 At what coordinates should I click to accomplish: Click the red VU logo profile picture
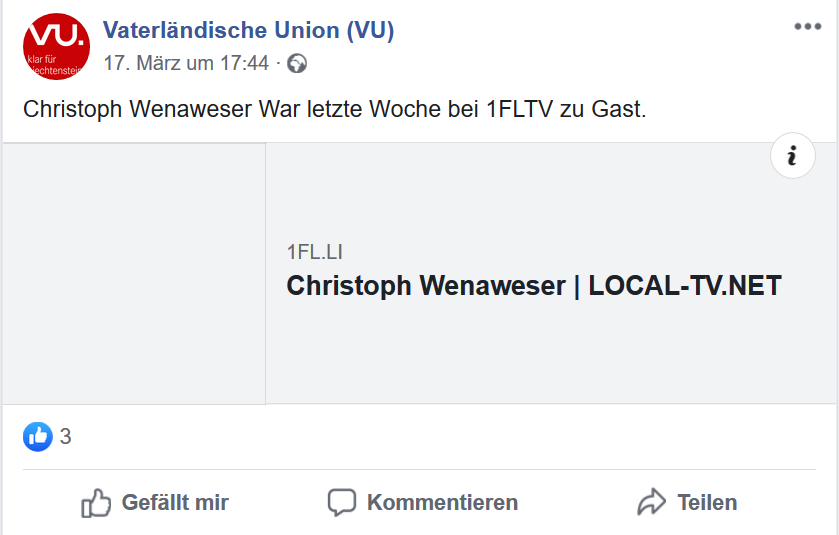[57, 46]
